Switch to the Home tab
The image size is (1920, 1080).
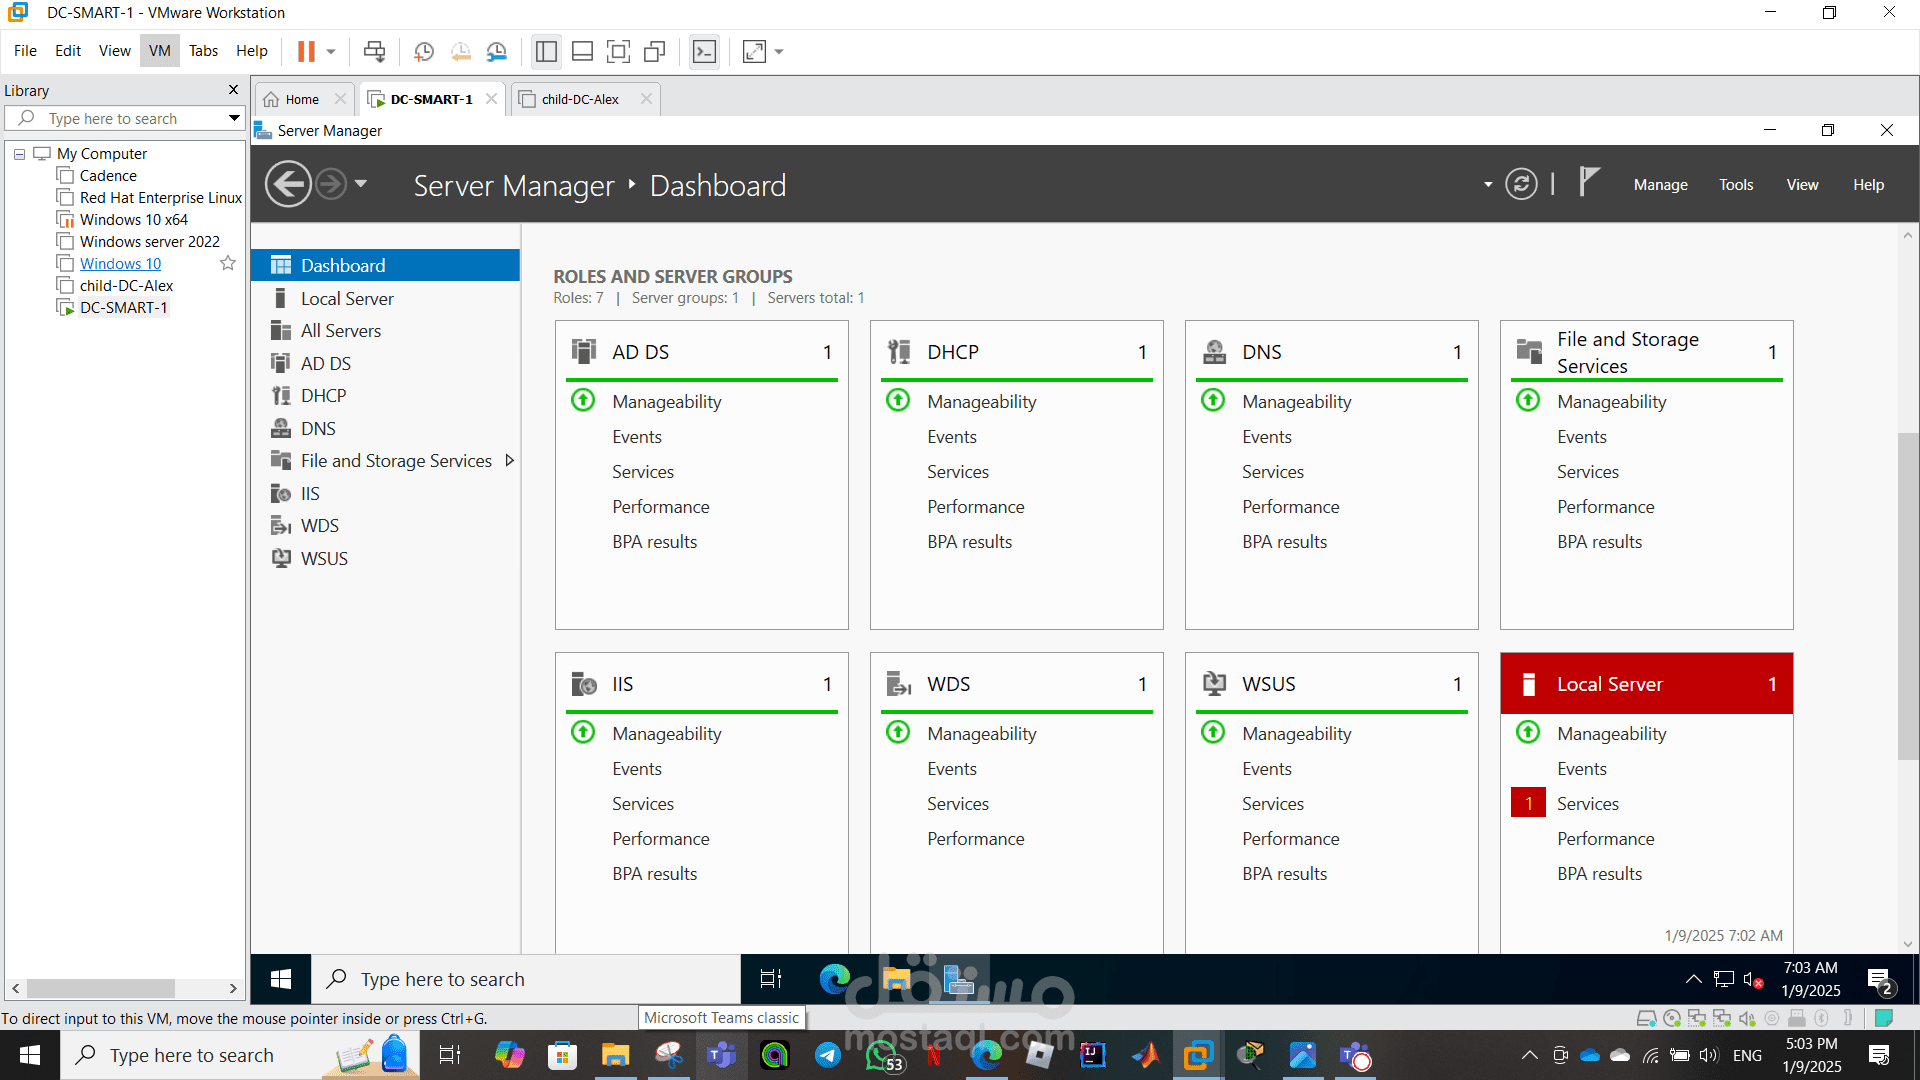coord(302,99)
